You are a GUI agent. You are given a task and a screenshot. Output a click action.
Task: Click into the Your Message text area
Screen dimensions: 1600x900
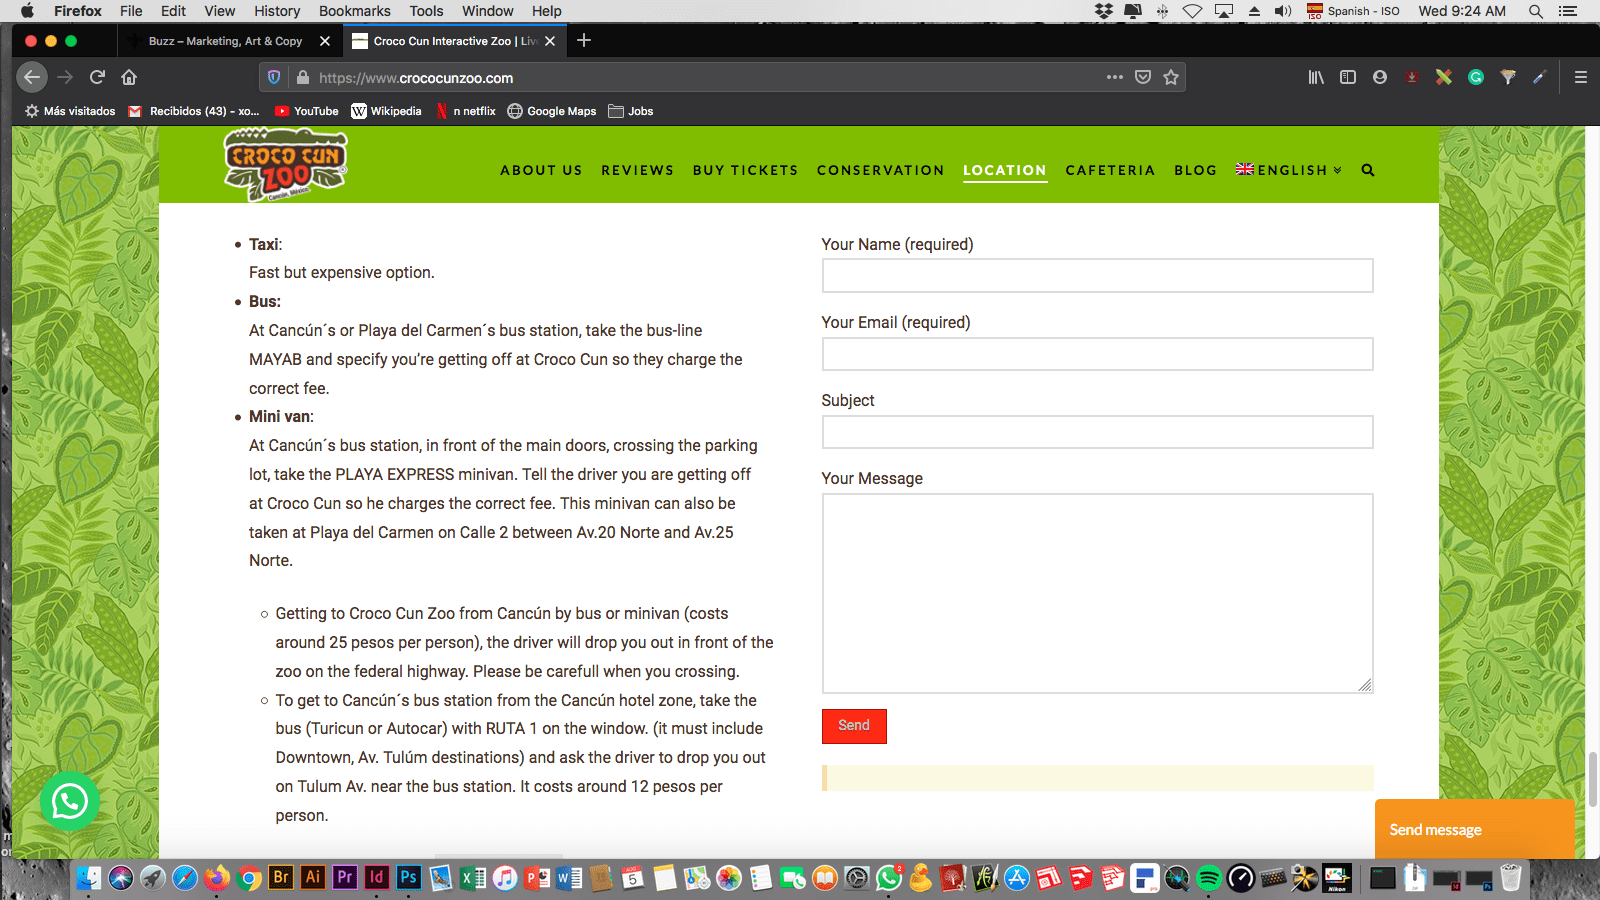tap(1097, 593)
